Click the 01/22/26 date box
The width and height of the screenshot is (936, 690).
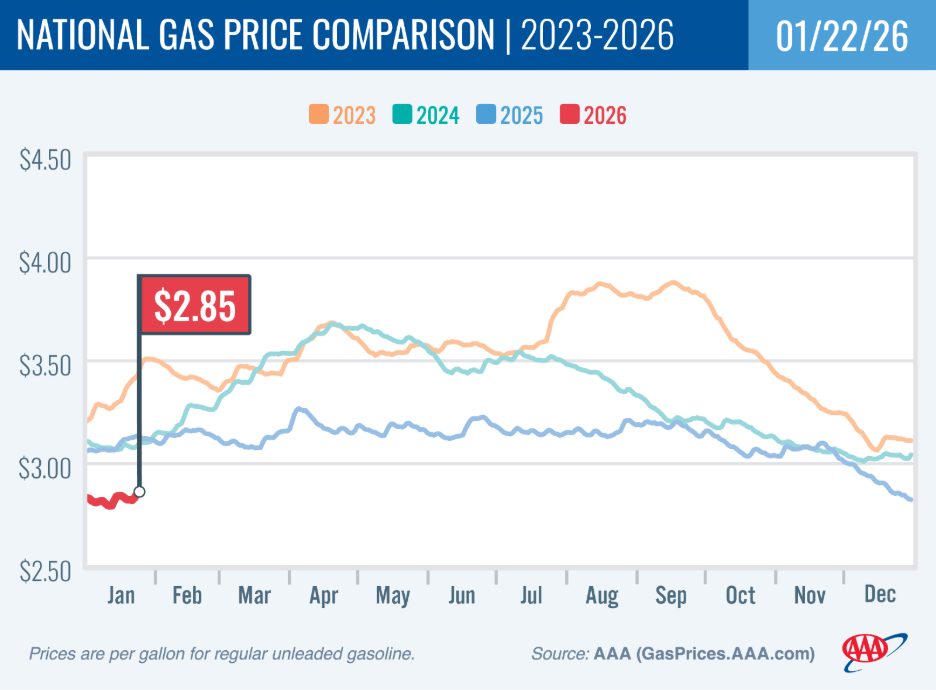842,35
